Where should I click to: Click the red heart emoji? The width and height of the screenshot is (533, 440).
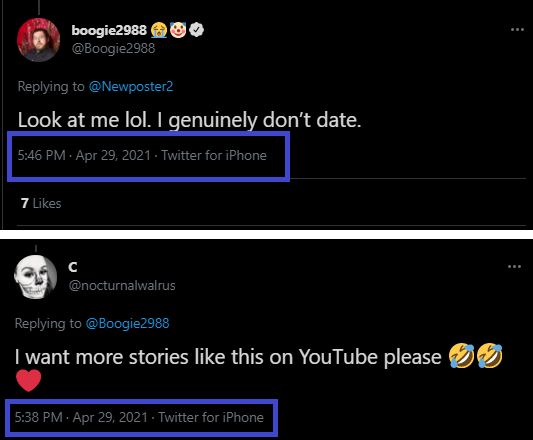click(29, 380)
